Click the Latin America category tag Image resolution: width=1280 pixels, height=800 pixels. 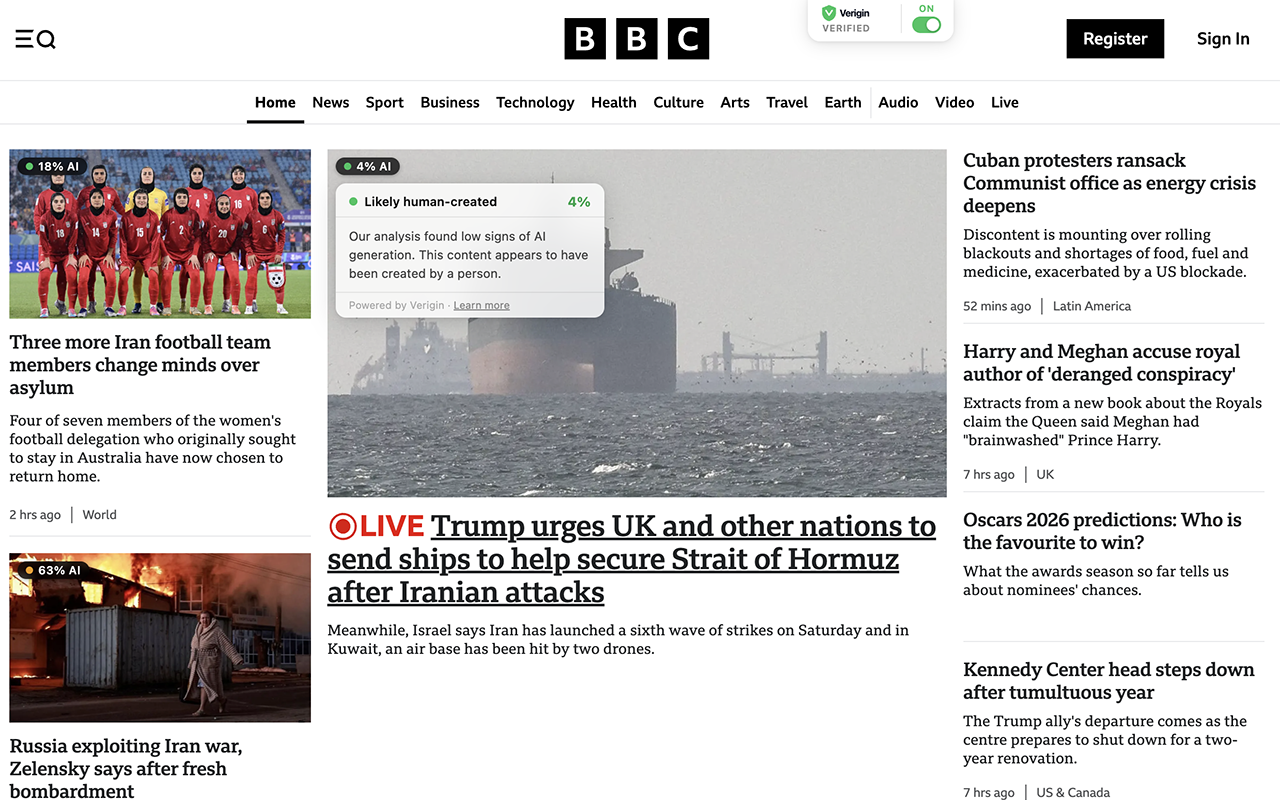(x=1092, y=306)
